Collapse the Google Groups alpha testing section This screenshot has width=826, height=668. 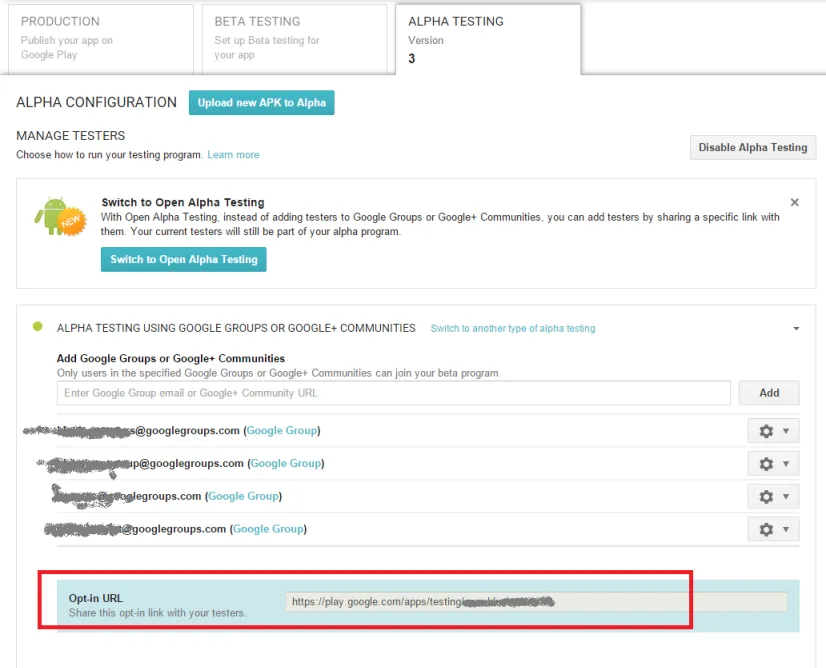point(796,328)
